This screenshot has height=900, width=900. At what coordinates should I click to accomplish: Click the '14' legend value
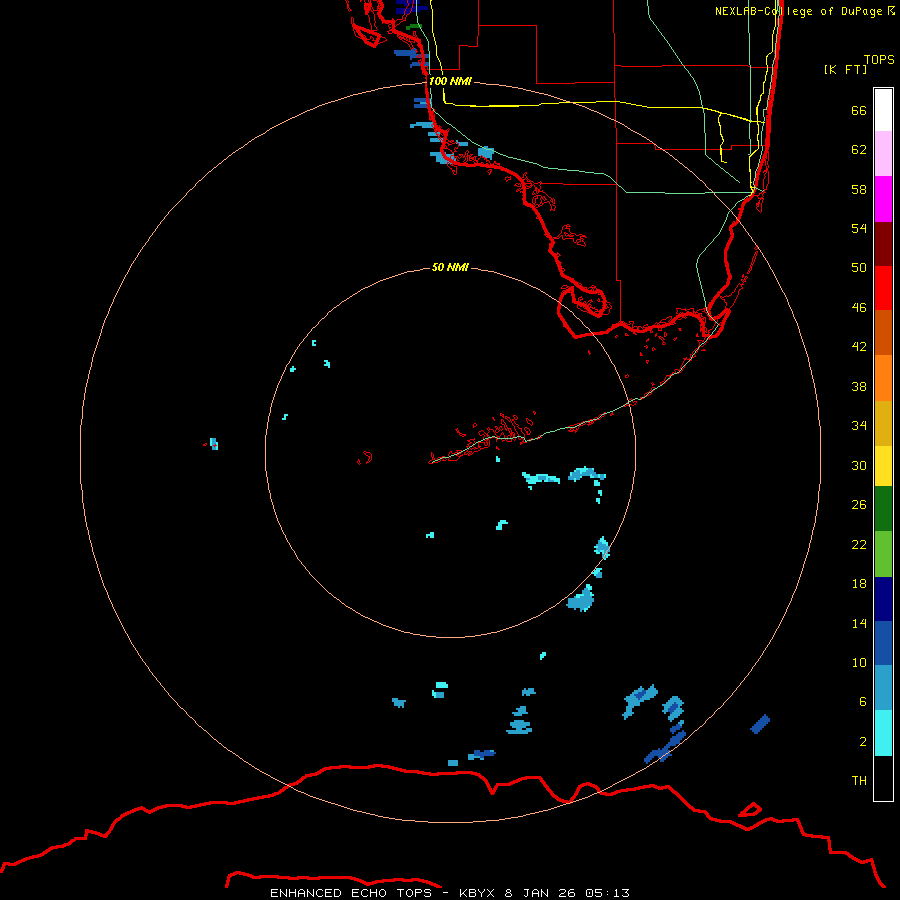[859, 623]
